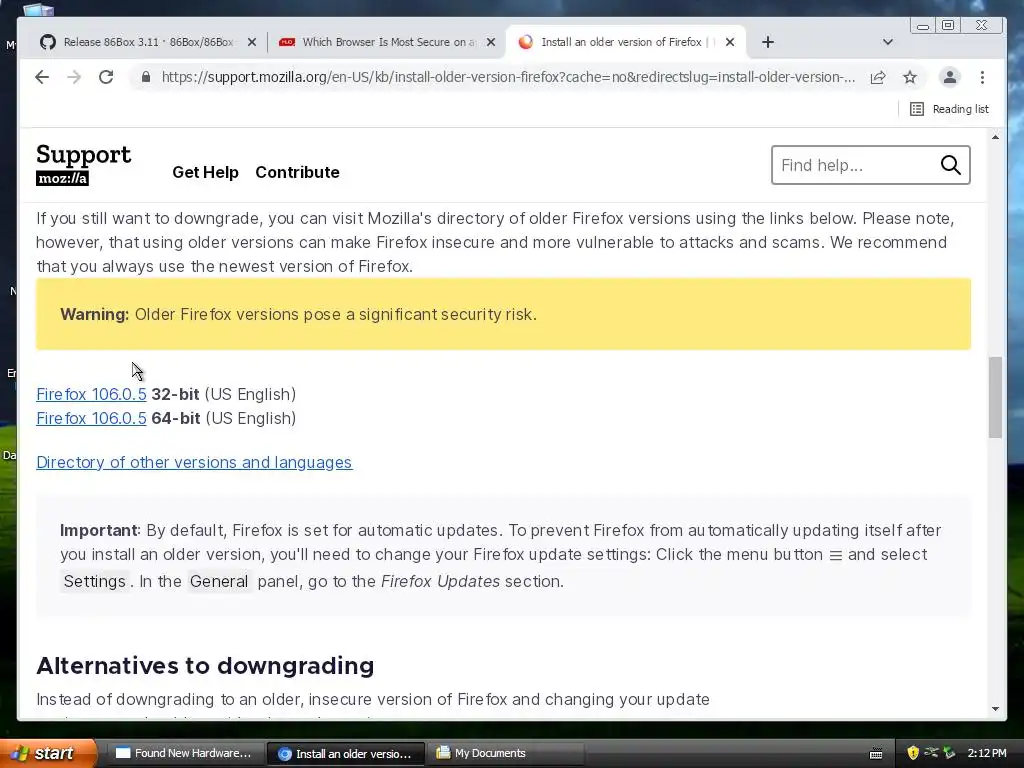The width and height of the screenshot is (1024, 768).
Task: Switch to Found New Hardware taskbar window
Action: coord(184,753)
